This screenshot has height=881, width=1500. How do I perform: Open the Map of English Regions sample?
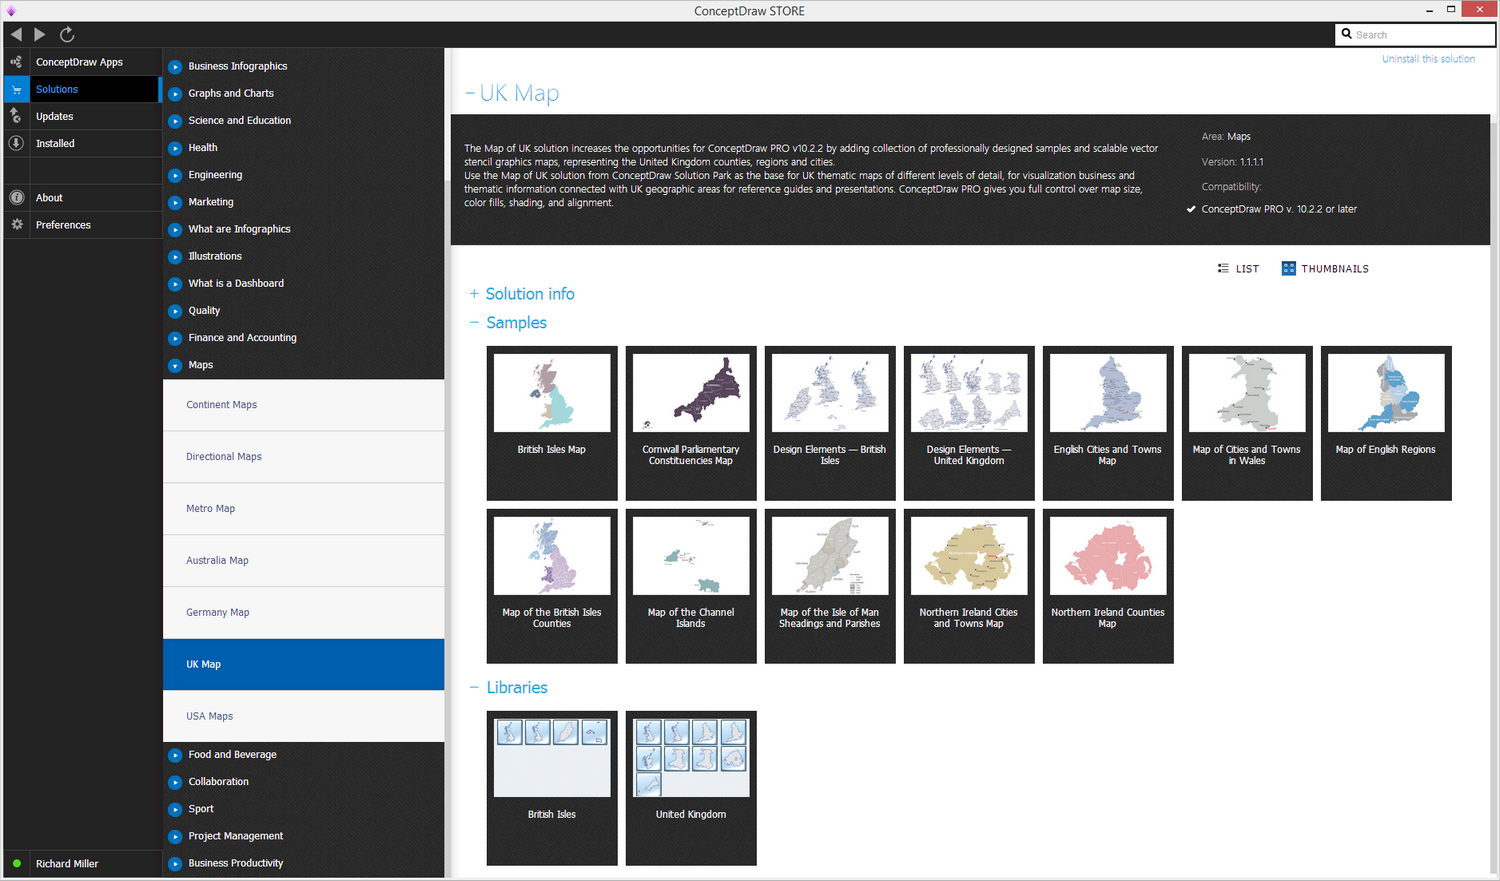tap(1386, 423)
